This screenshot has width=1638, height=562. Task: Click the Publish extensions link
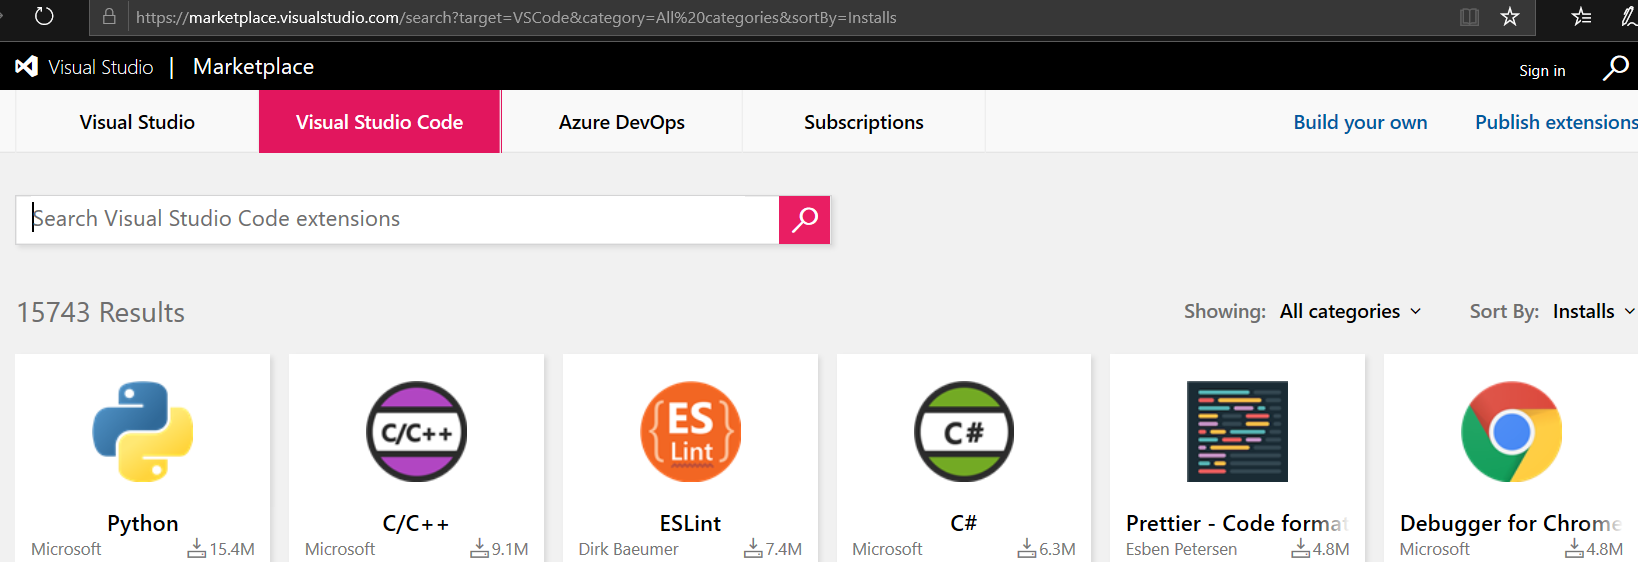1555,122
